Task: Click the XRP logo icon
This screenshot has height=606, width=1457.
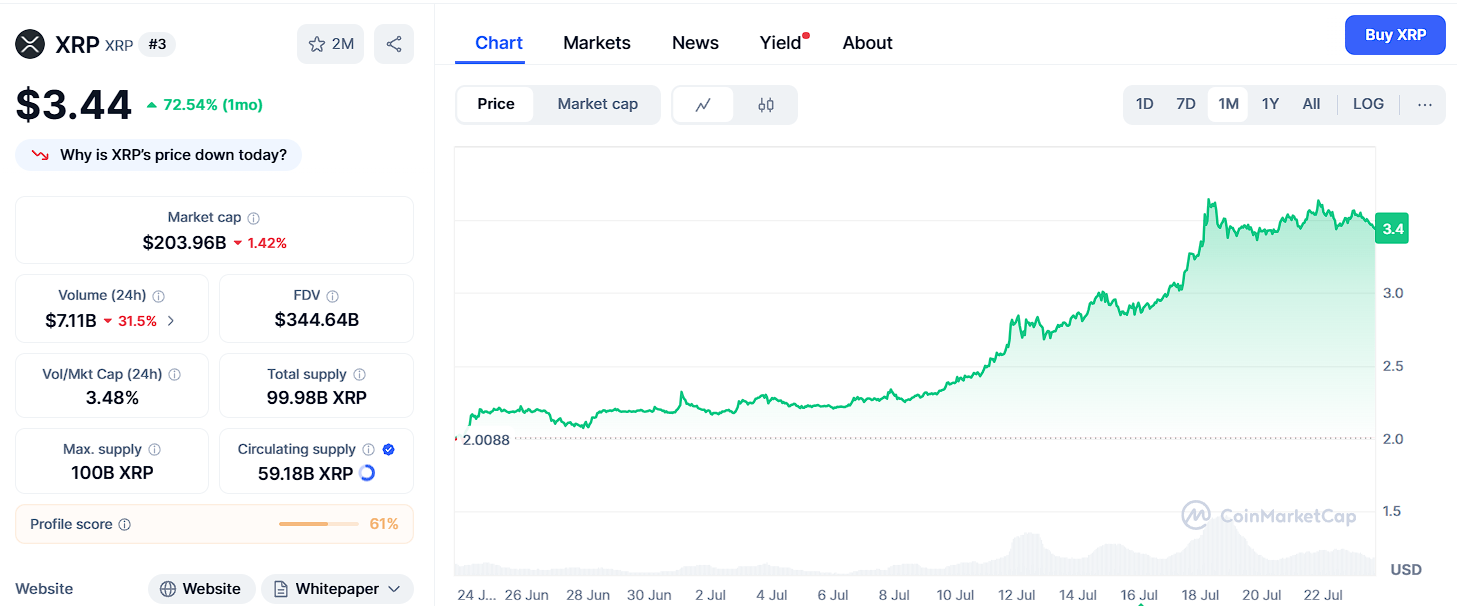Action: 31,44
